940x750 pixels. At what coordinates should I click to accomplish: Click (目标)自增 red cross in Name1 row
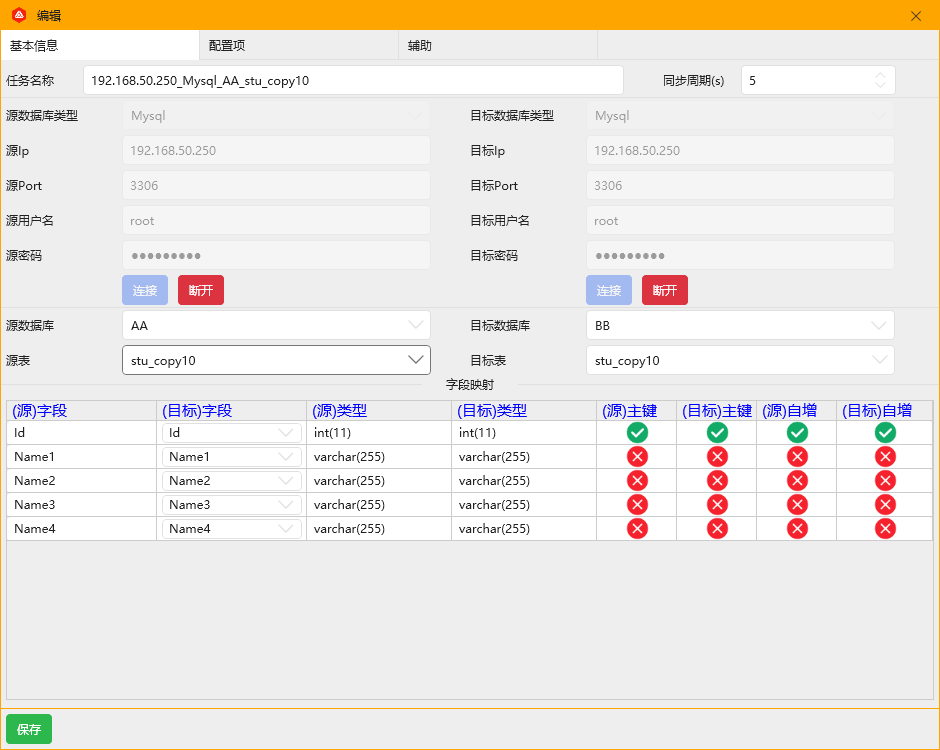point(885,457)
